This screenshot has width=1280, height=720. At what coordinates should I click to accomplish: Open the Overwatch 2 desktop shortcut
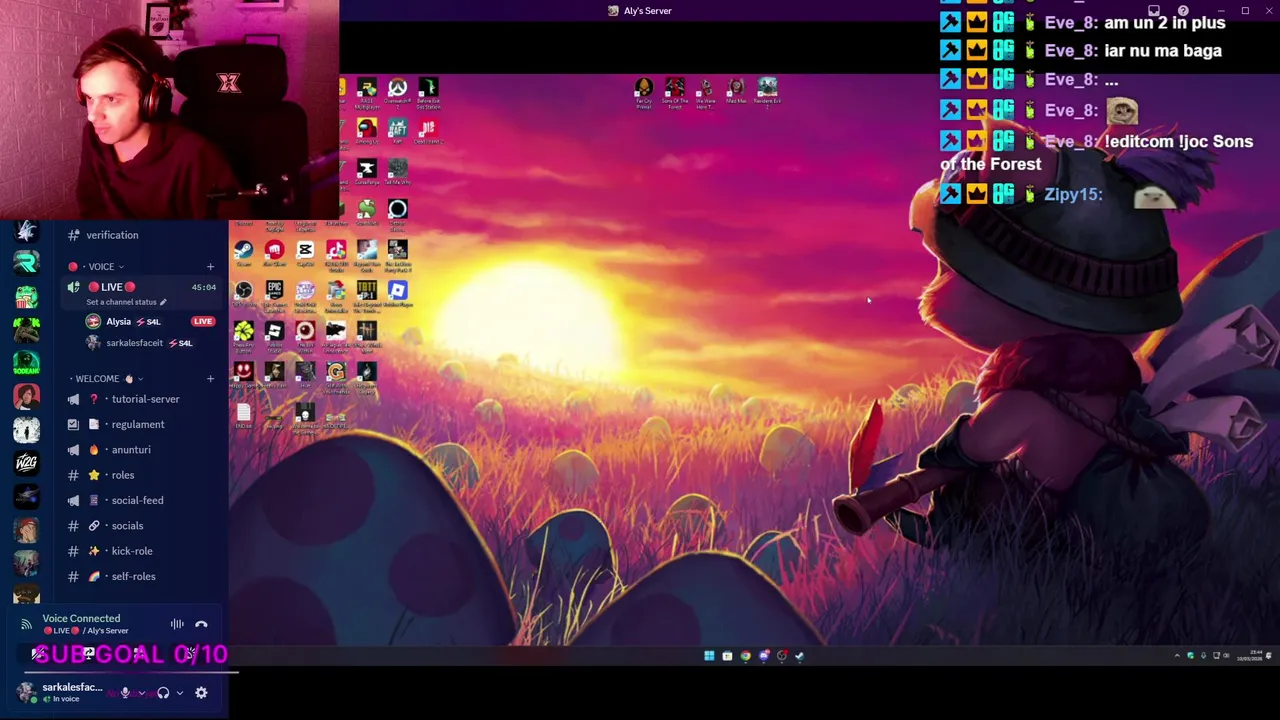click(x=398, y=87)
